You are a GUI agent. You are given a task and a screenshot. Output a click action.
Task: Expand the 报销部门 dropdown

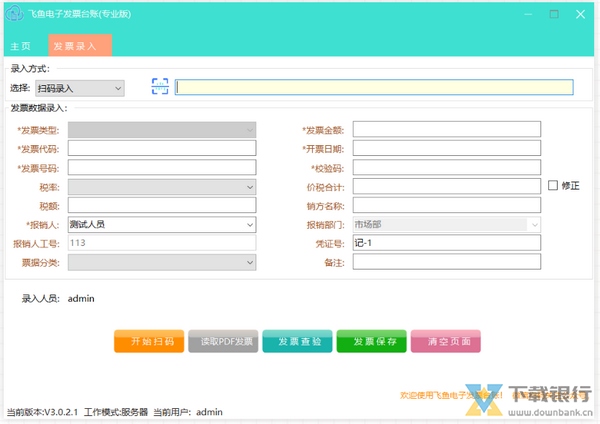tap(447, 225)
